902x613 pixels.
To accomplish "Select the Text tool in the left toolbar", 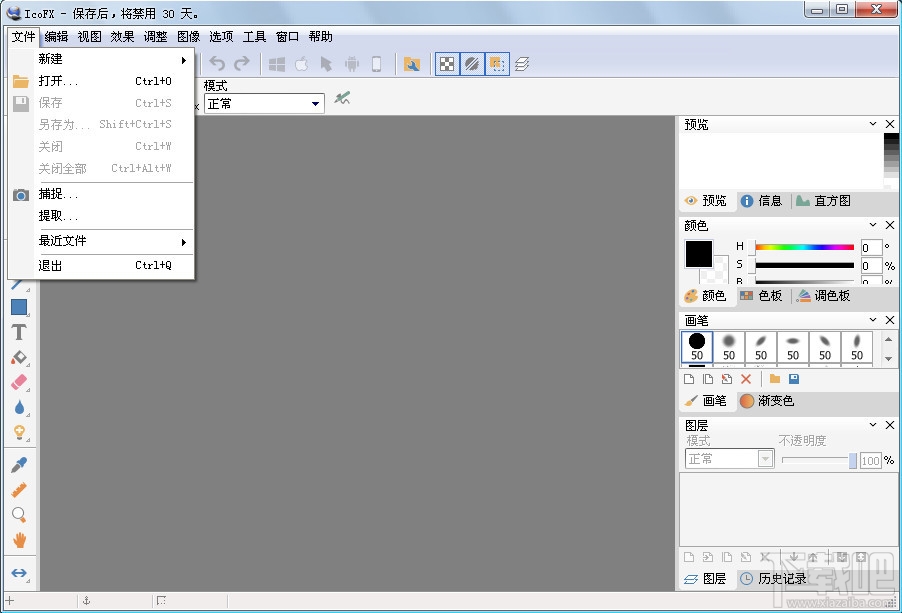I will coord(19,332).
